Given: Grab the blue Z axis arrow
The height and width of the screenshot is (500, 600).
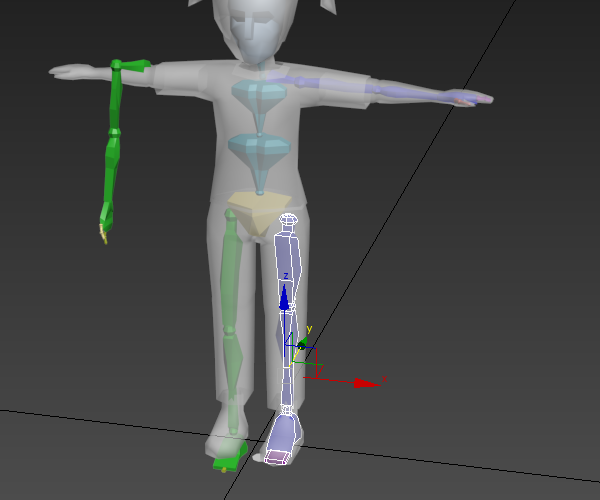Looking at the screenshot, I should (284, 298).
